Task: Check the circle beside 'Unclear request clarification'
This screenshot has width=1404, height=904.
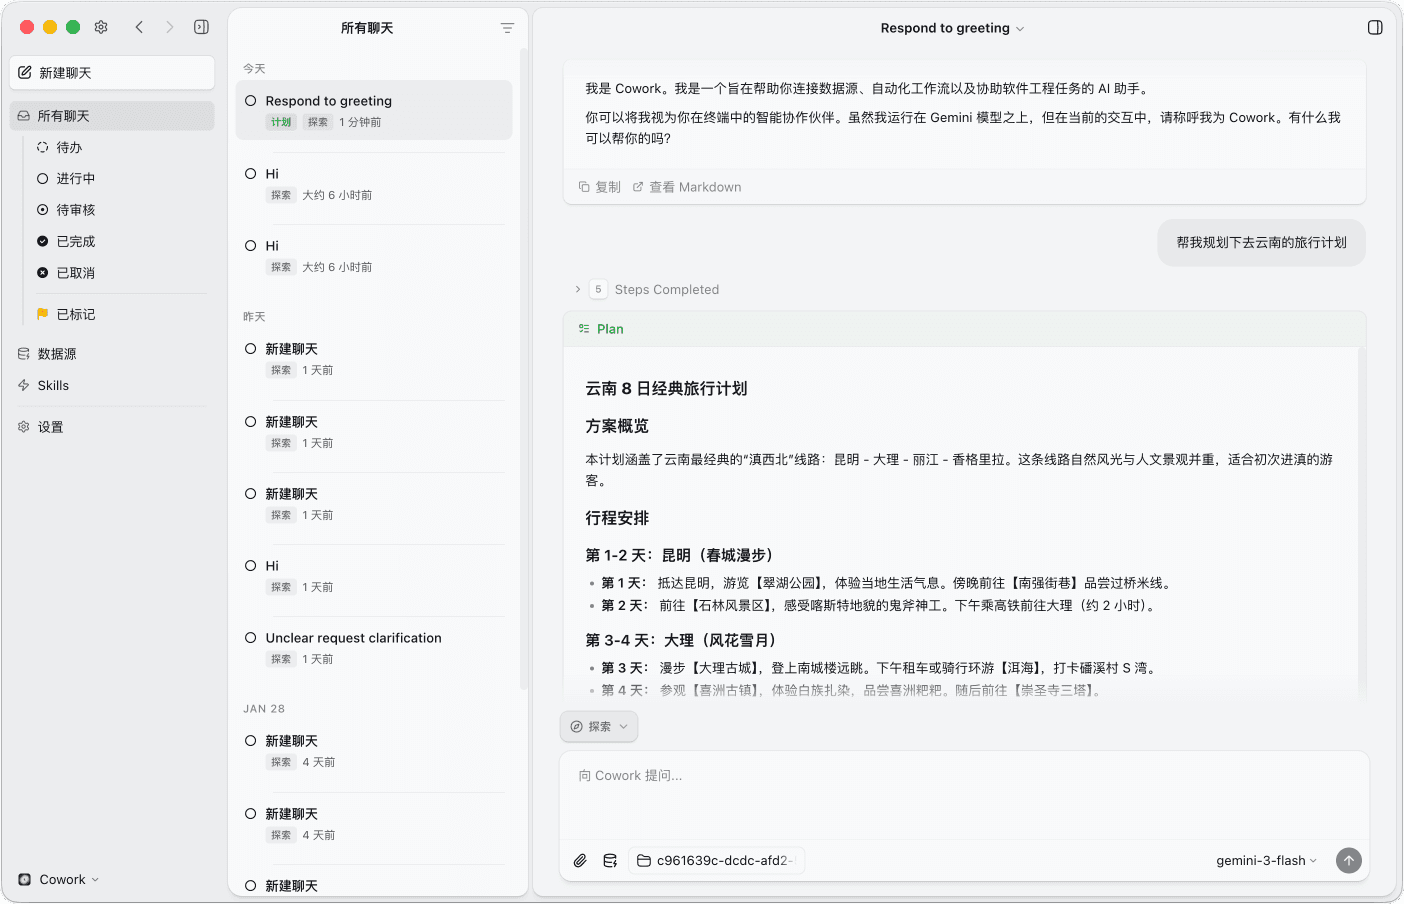Action: point(248,637)
